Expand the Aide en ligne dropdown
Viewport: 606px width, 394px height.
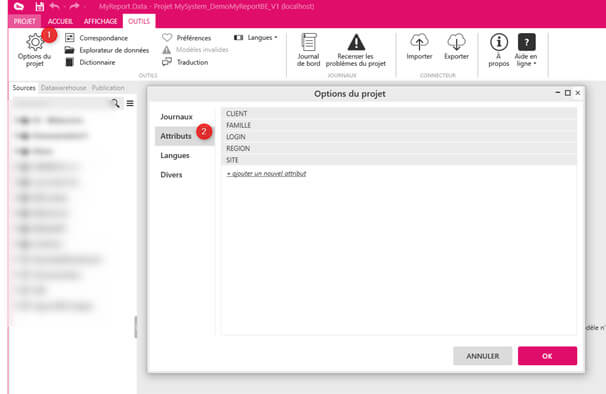click(526, 50)
